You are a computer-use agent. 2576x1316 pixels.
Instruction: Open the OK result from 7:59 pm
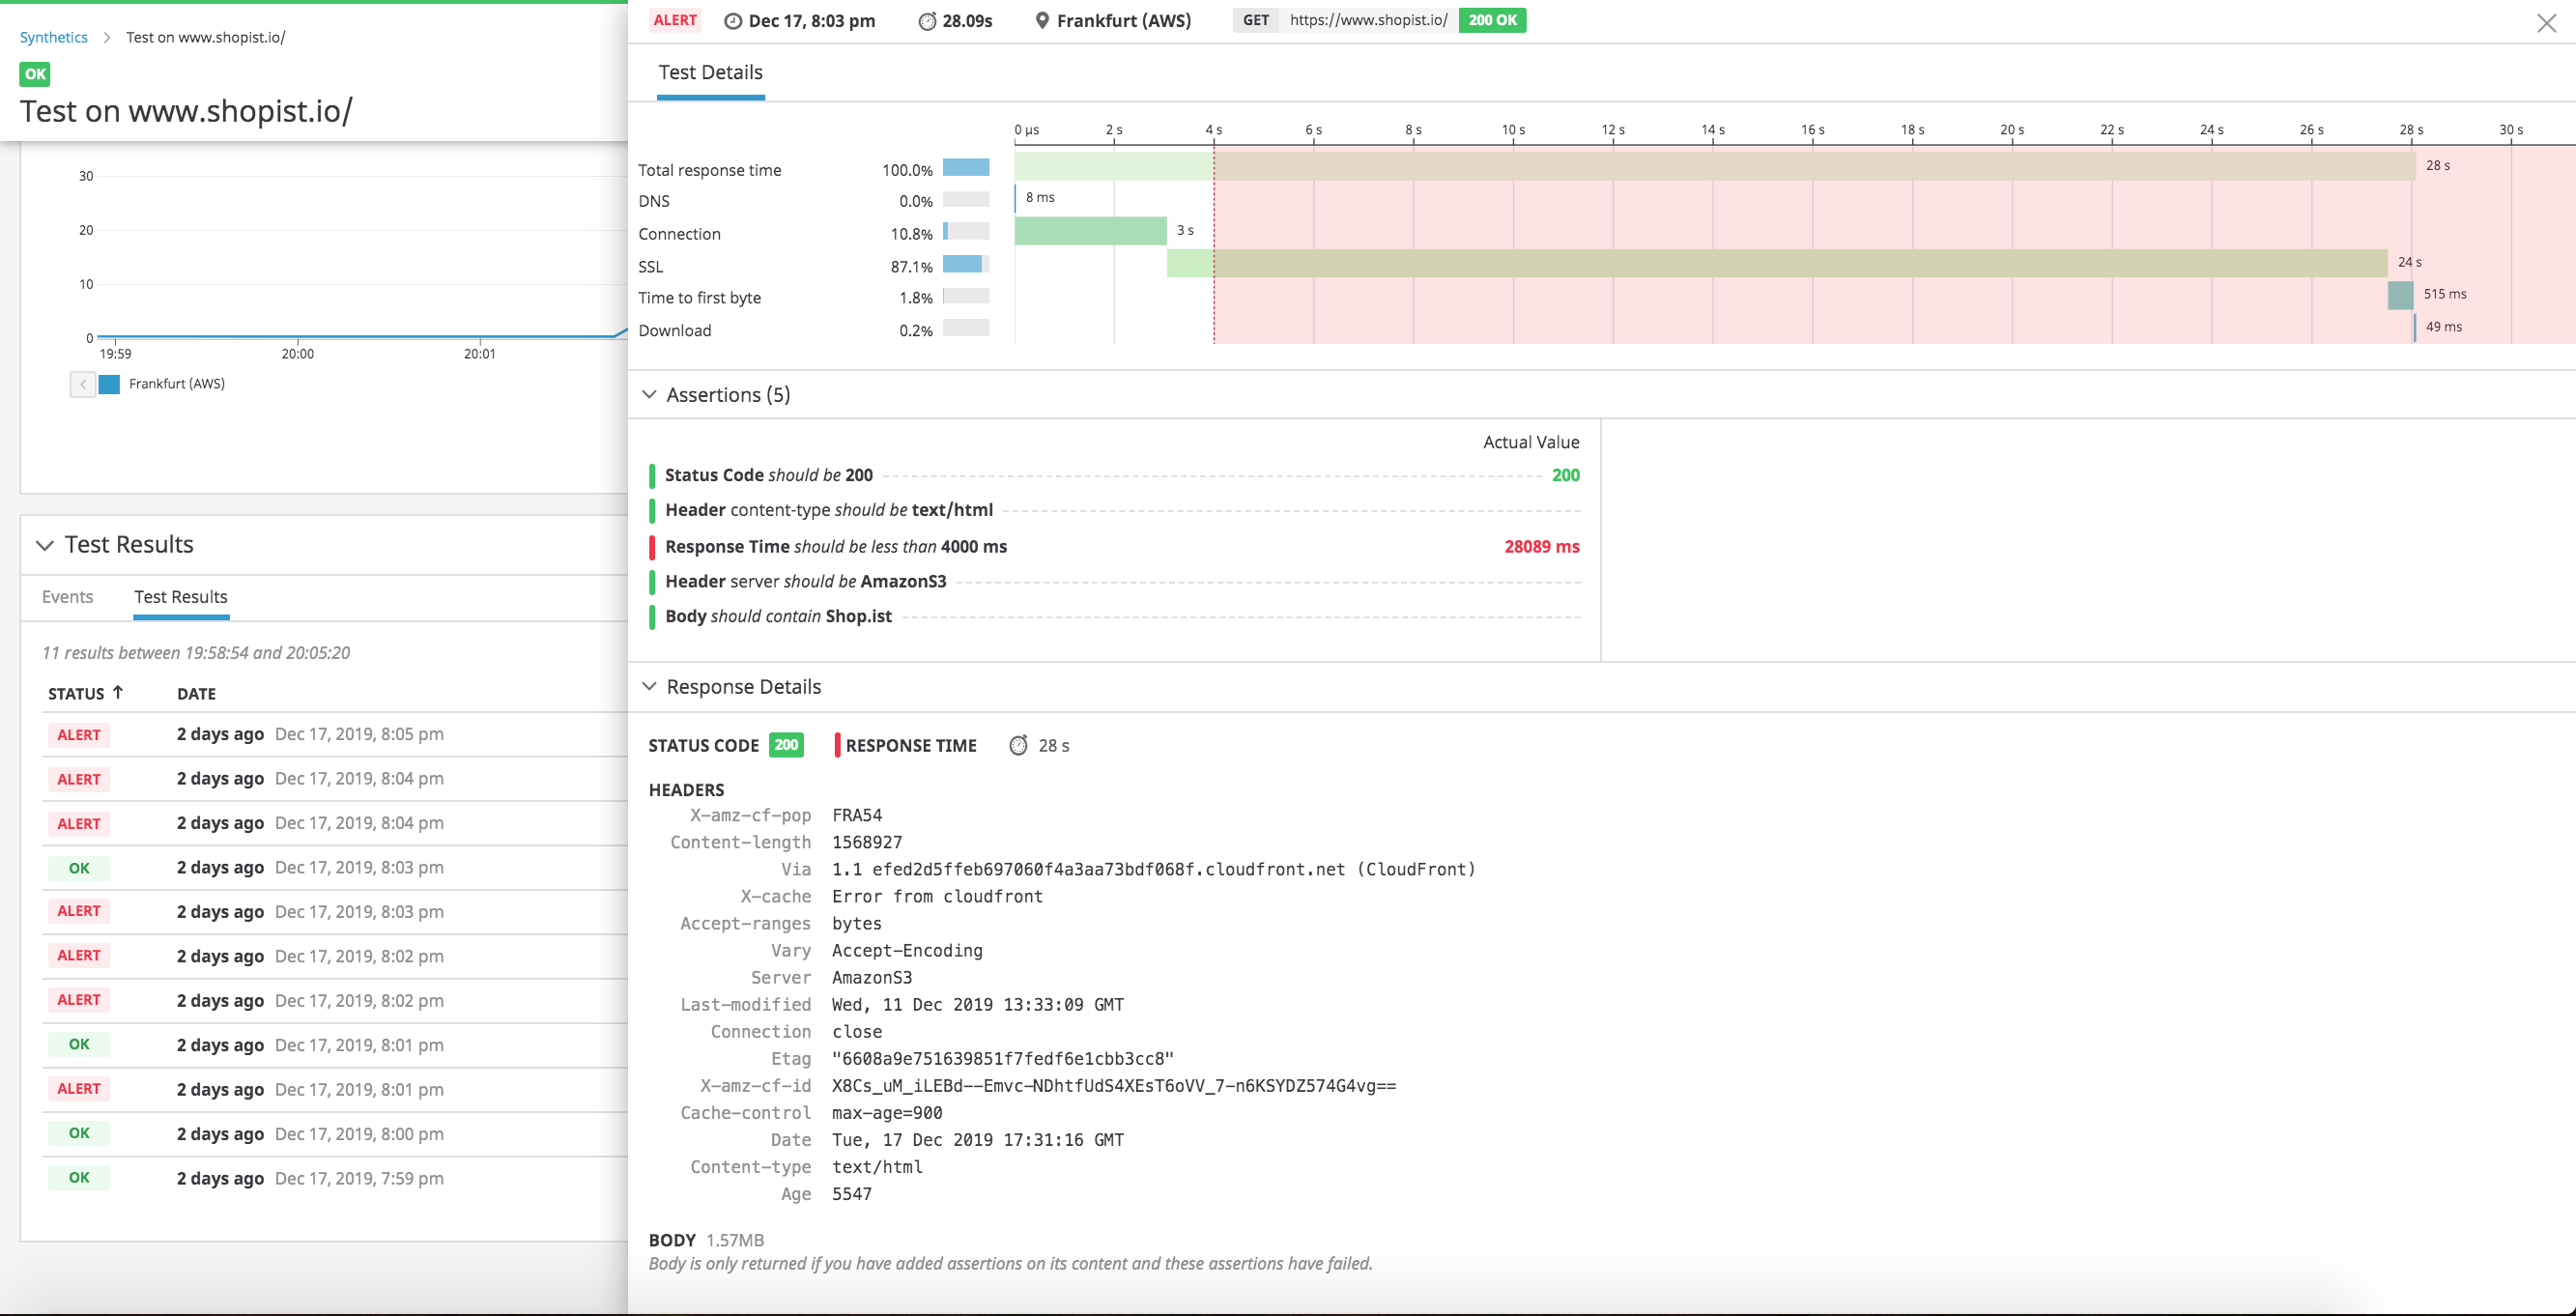click(x=335, y=1178)
